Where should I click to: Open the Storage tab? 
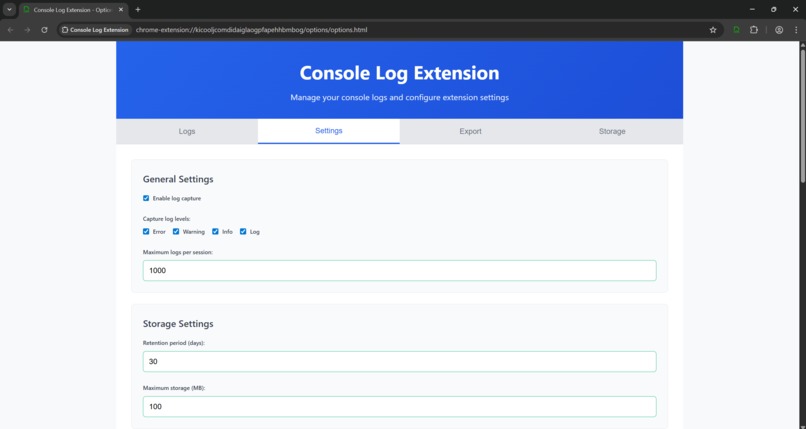coord(612,132)
